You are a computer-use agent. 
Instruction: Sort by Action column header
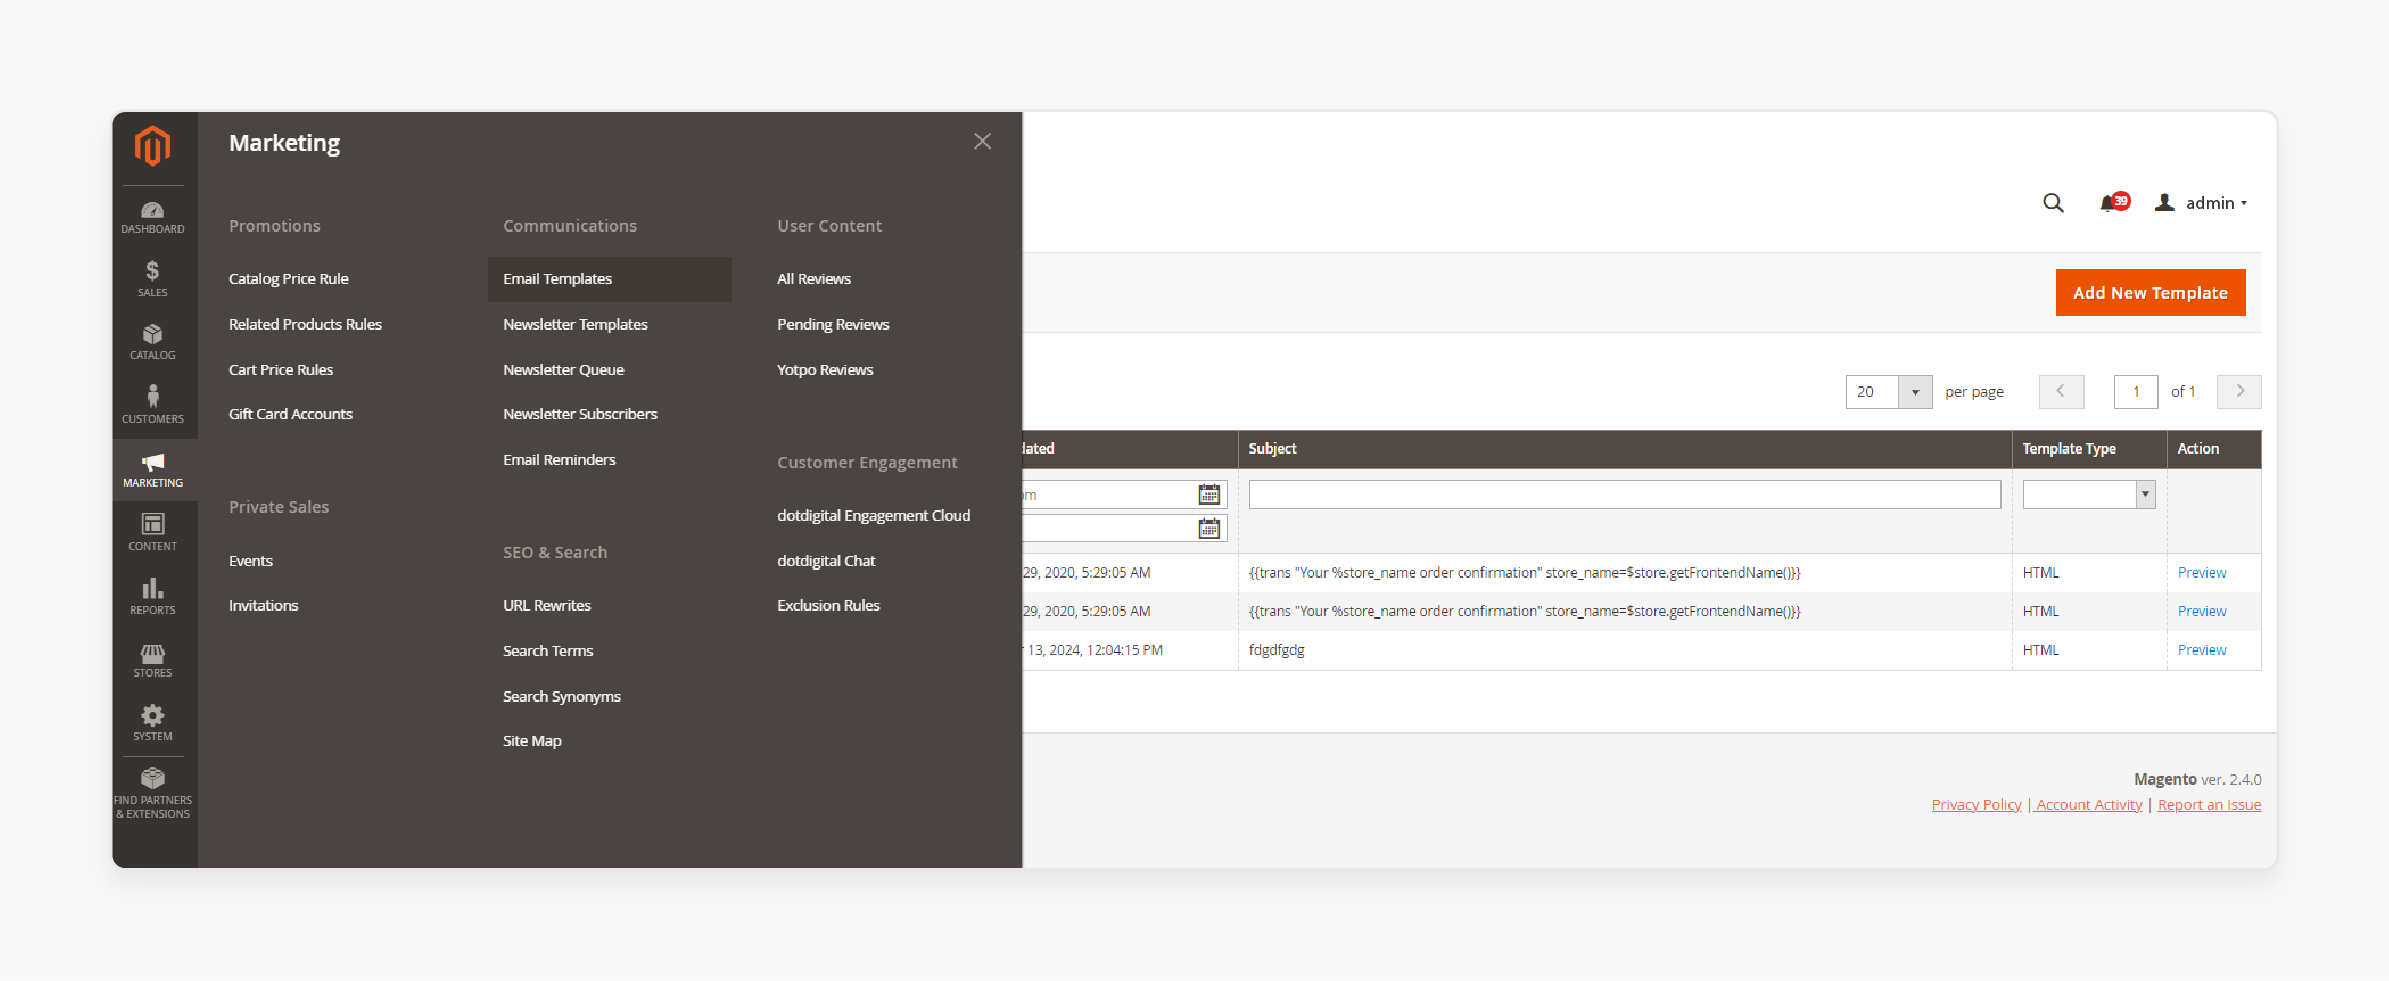[x=2198, y=449]
